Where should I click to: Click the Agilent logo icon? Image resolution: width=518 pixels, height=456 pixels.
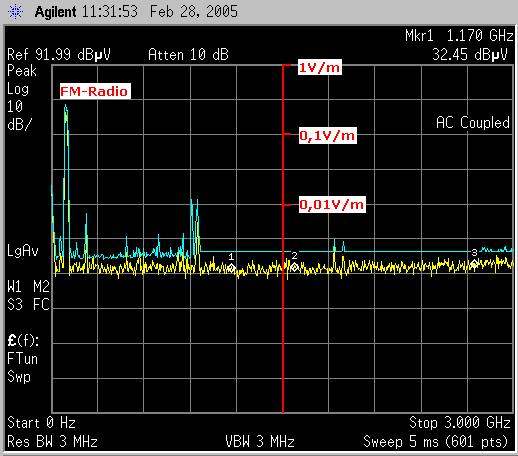(x=15, y=12)
